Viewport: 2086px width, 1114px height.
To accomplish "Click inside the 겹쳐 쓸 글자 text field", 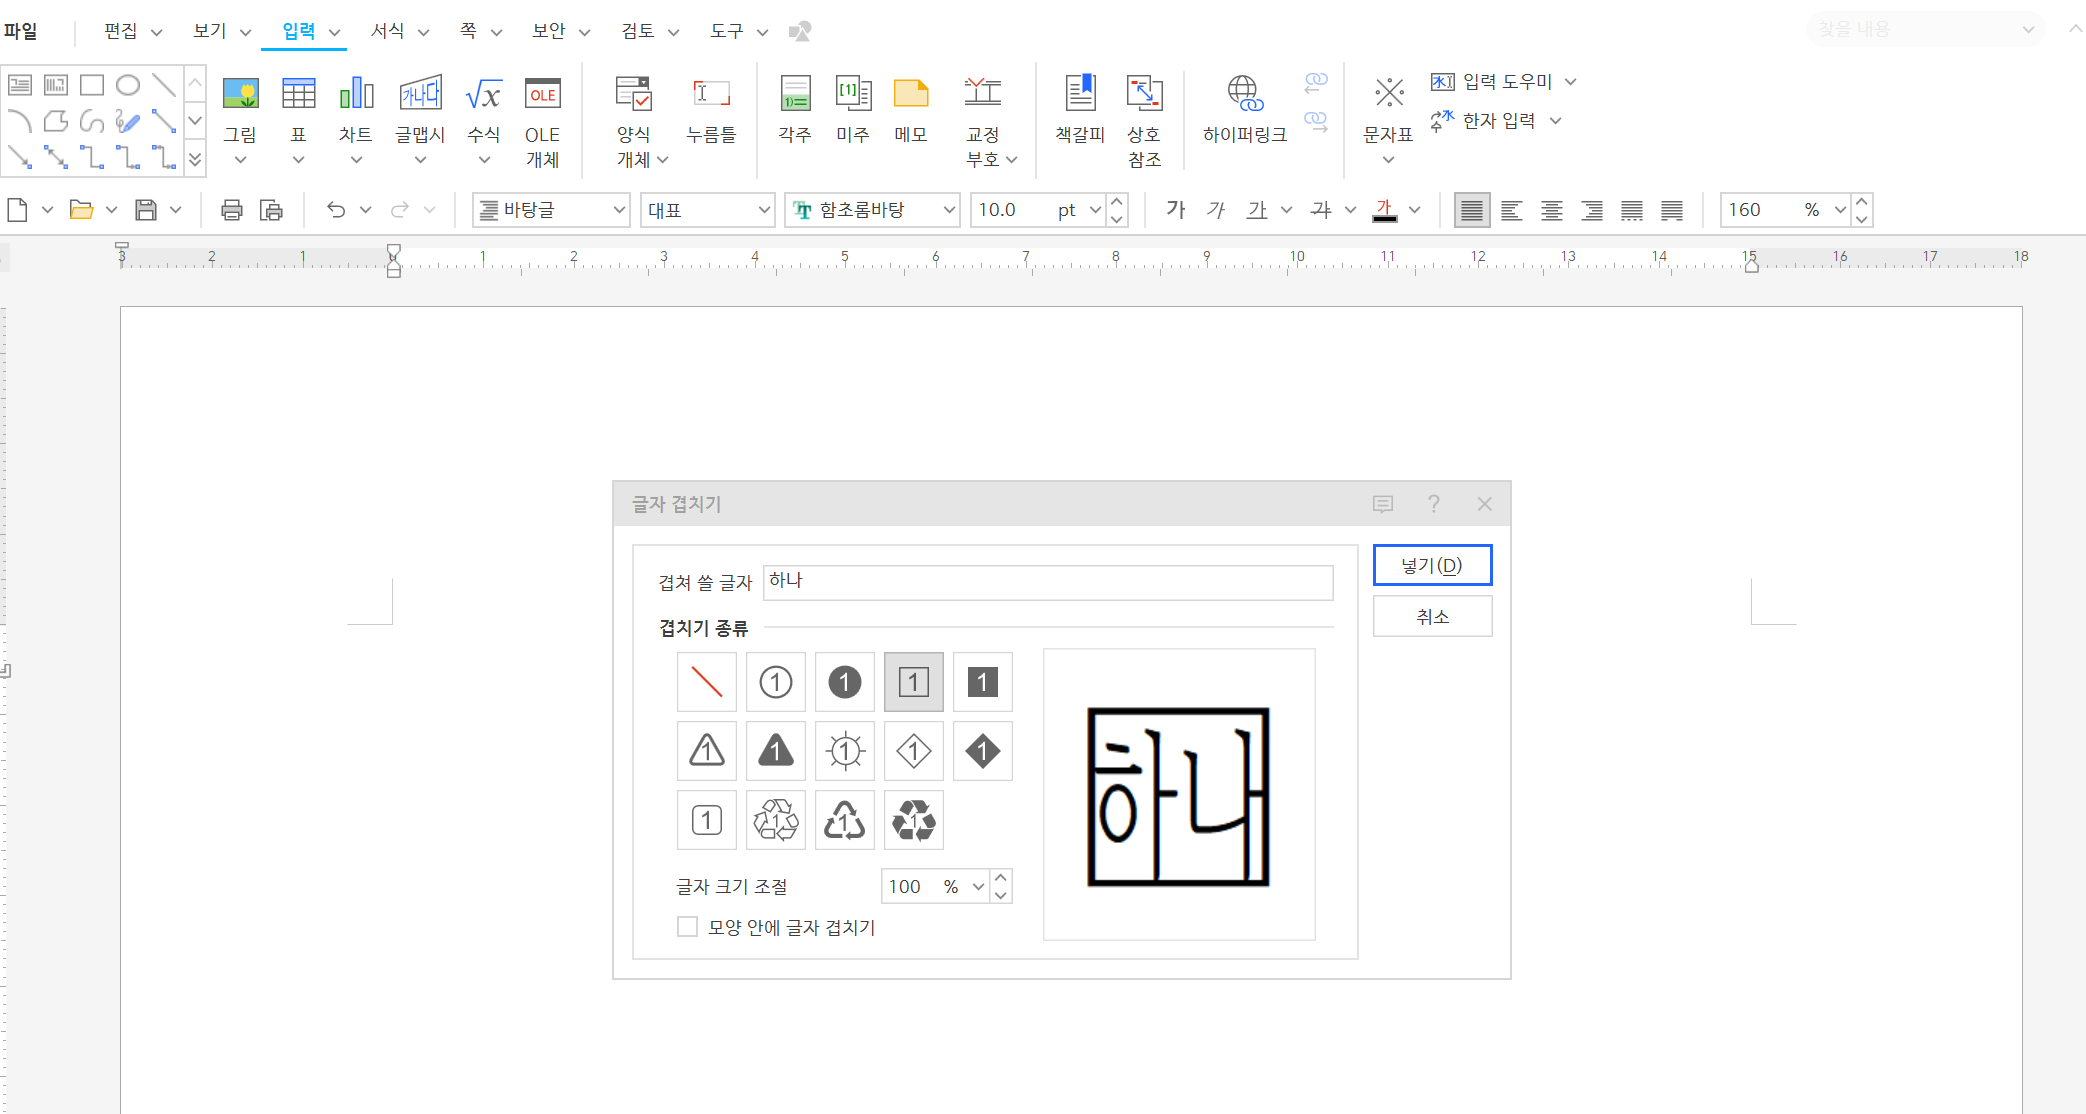I will point(1048,582).
